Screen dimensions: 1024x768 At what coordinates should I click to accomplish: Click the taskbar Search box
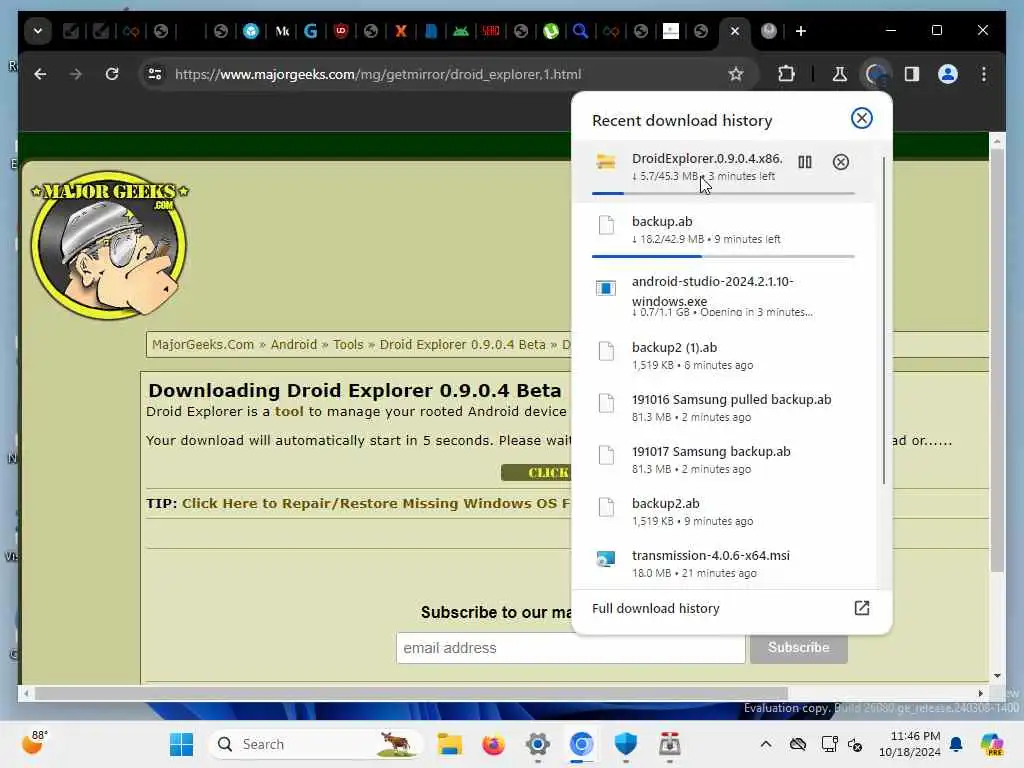pos(316,744)
